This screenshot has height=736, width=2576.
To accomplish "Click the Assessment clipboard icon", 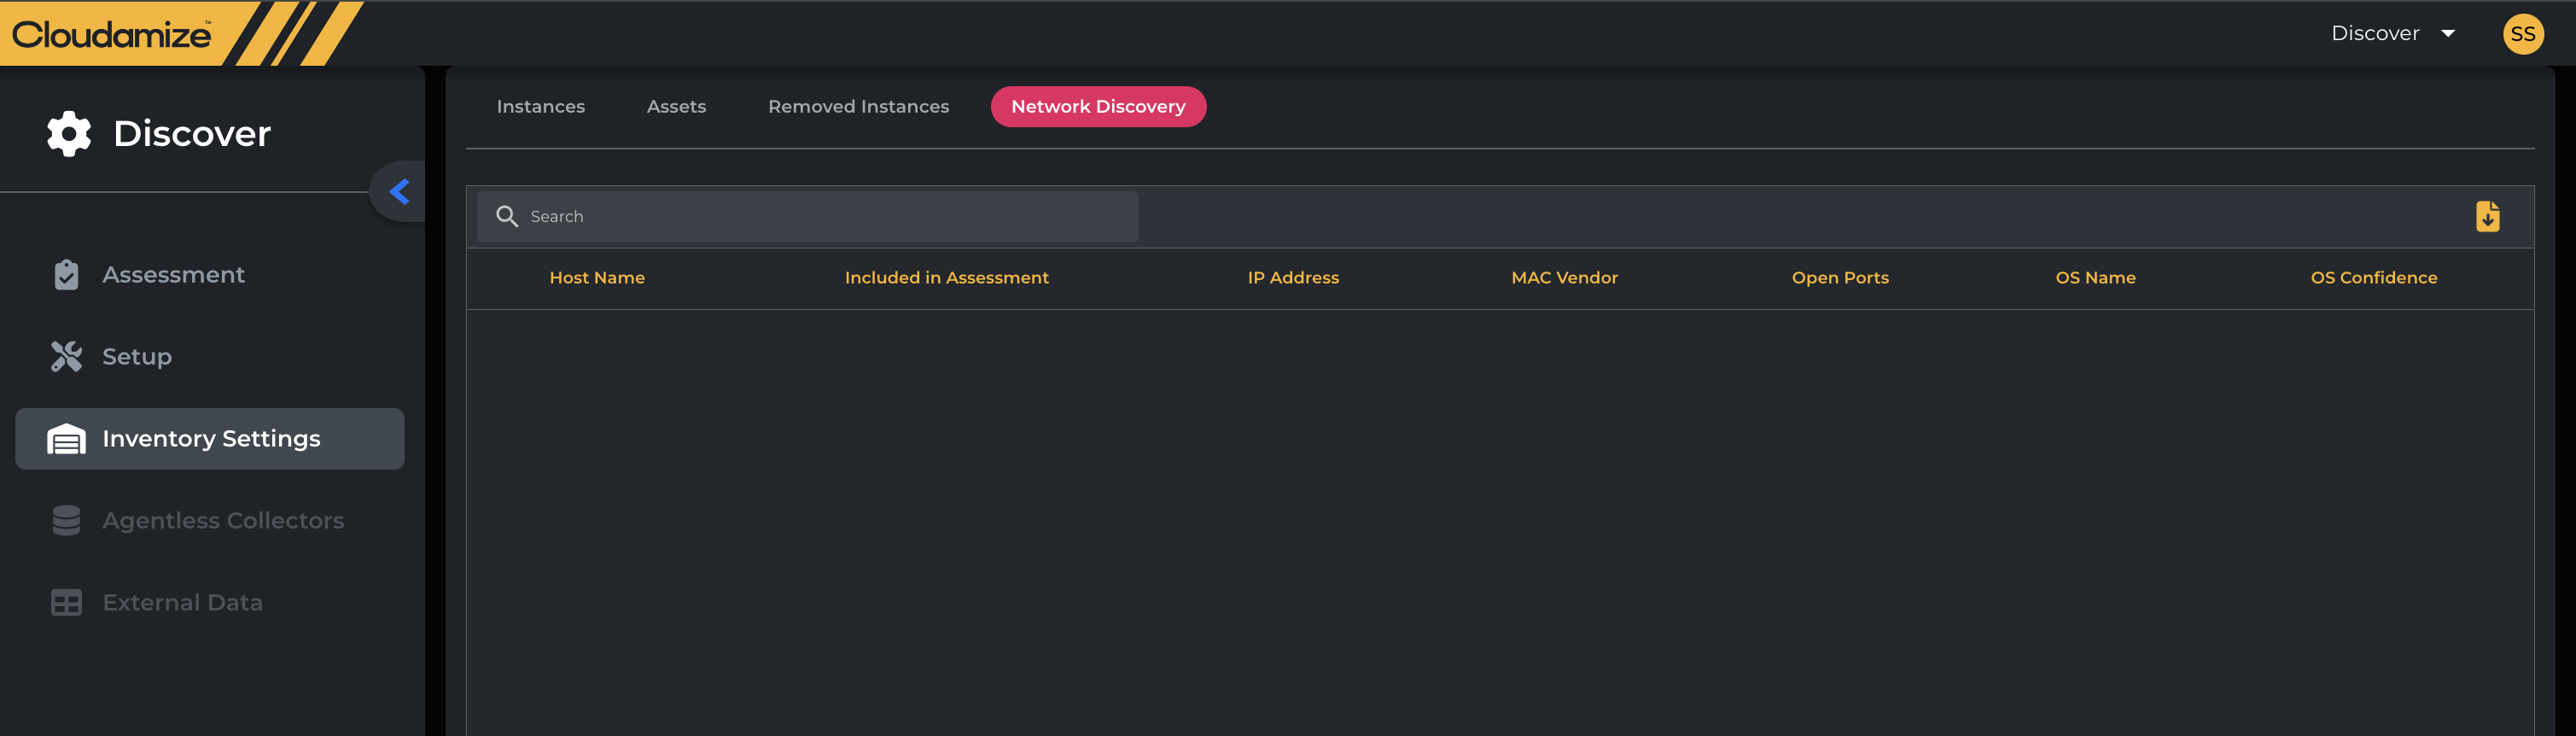I will point(66,275).
